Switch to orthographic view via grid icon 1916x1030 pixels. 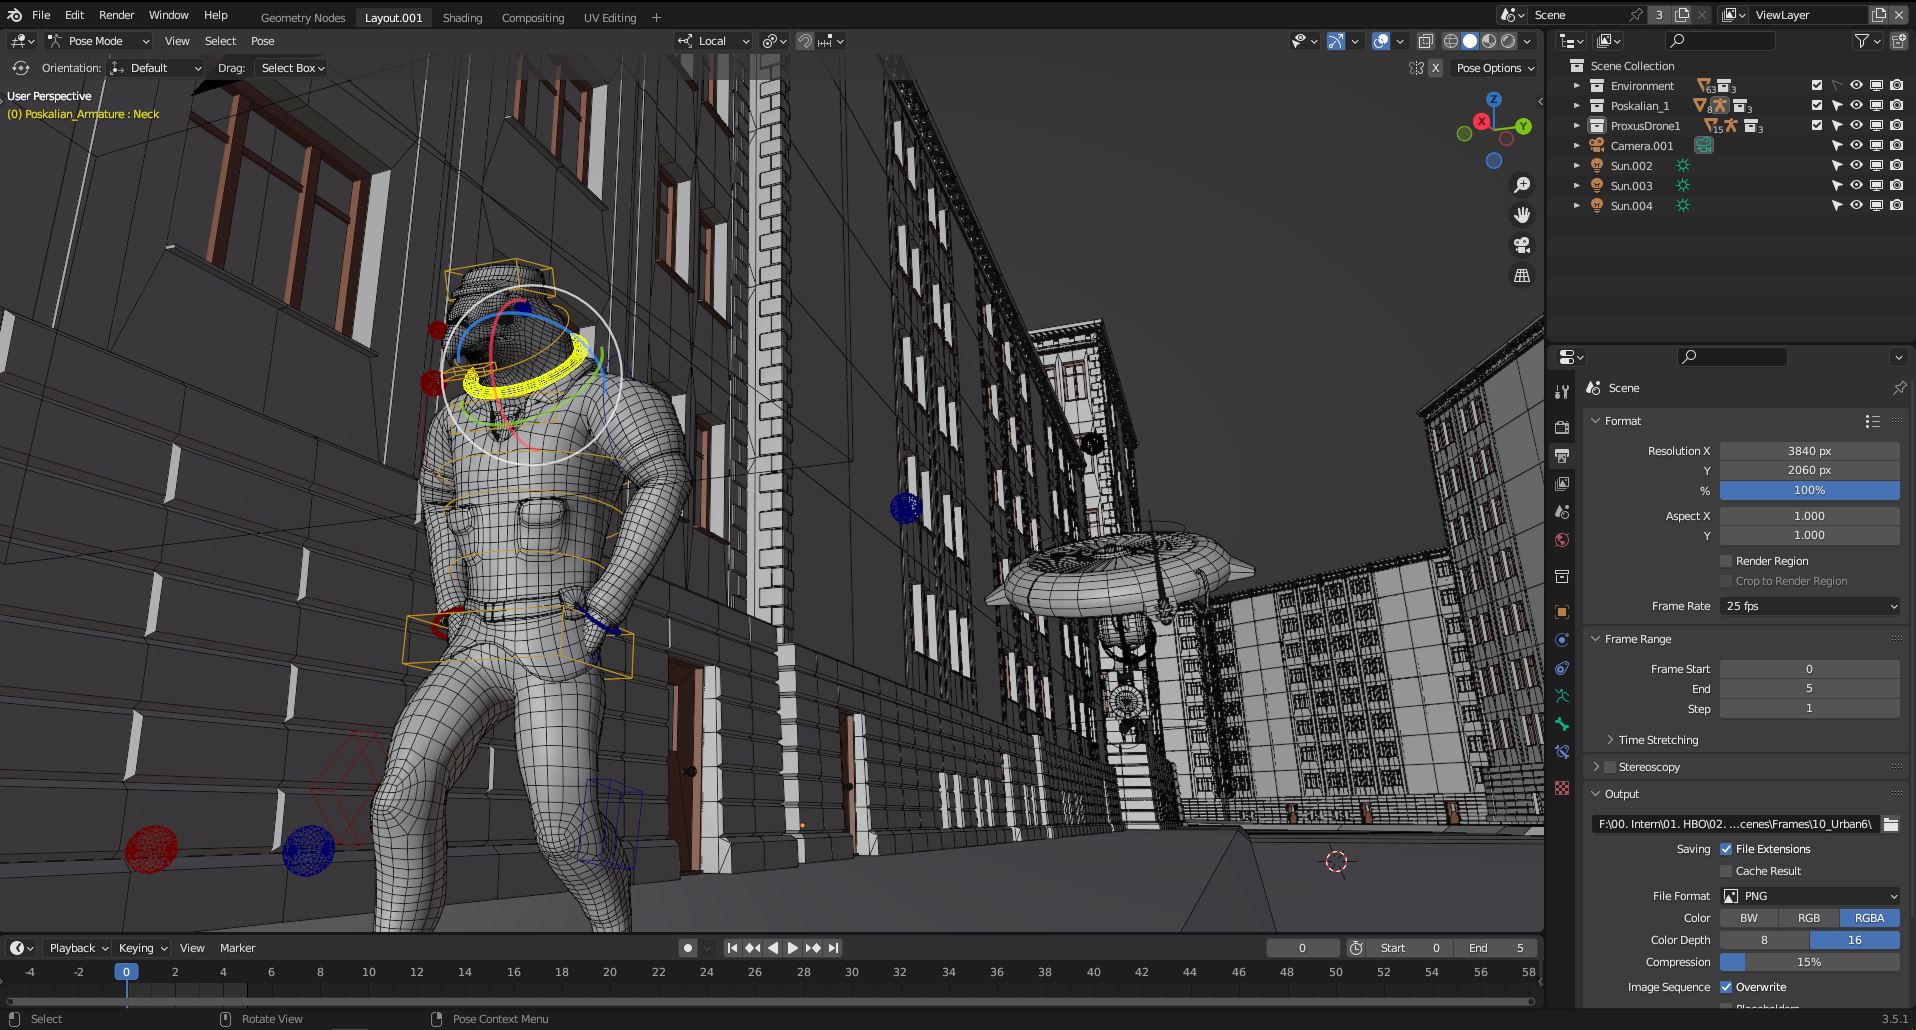pos(1522,275)
